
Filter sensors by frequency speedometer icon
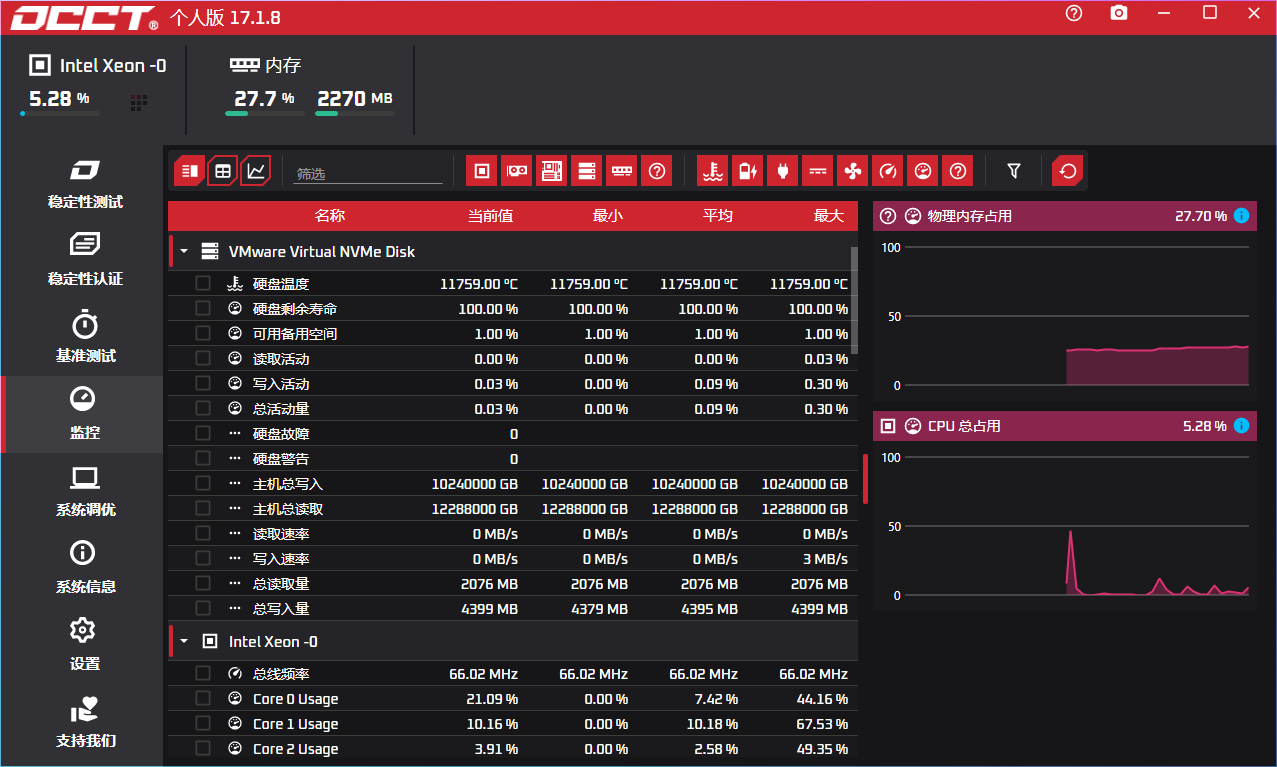887,171
